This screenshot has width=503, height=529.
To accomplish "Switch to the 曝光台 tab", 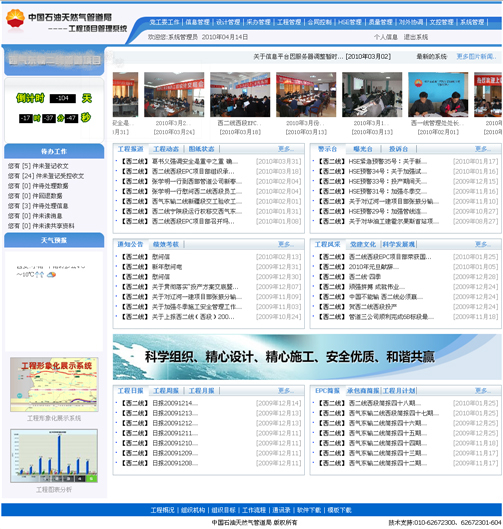I will [x=363, y=149].
